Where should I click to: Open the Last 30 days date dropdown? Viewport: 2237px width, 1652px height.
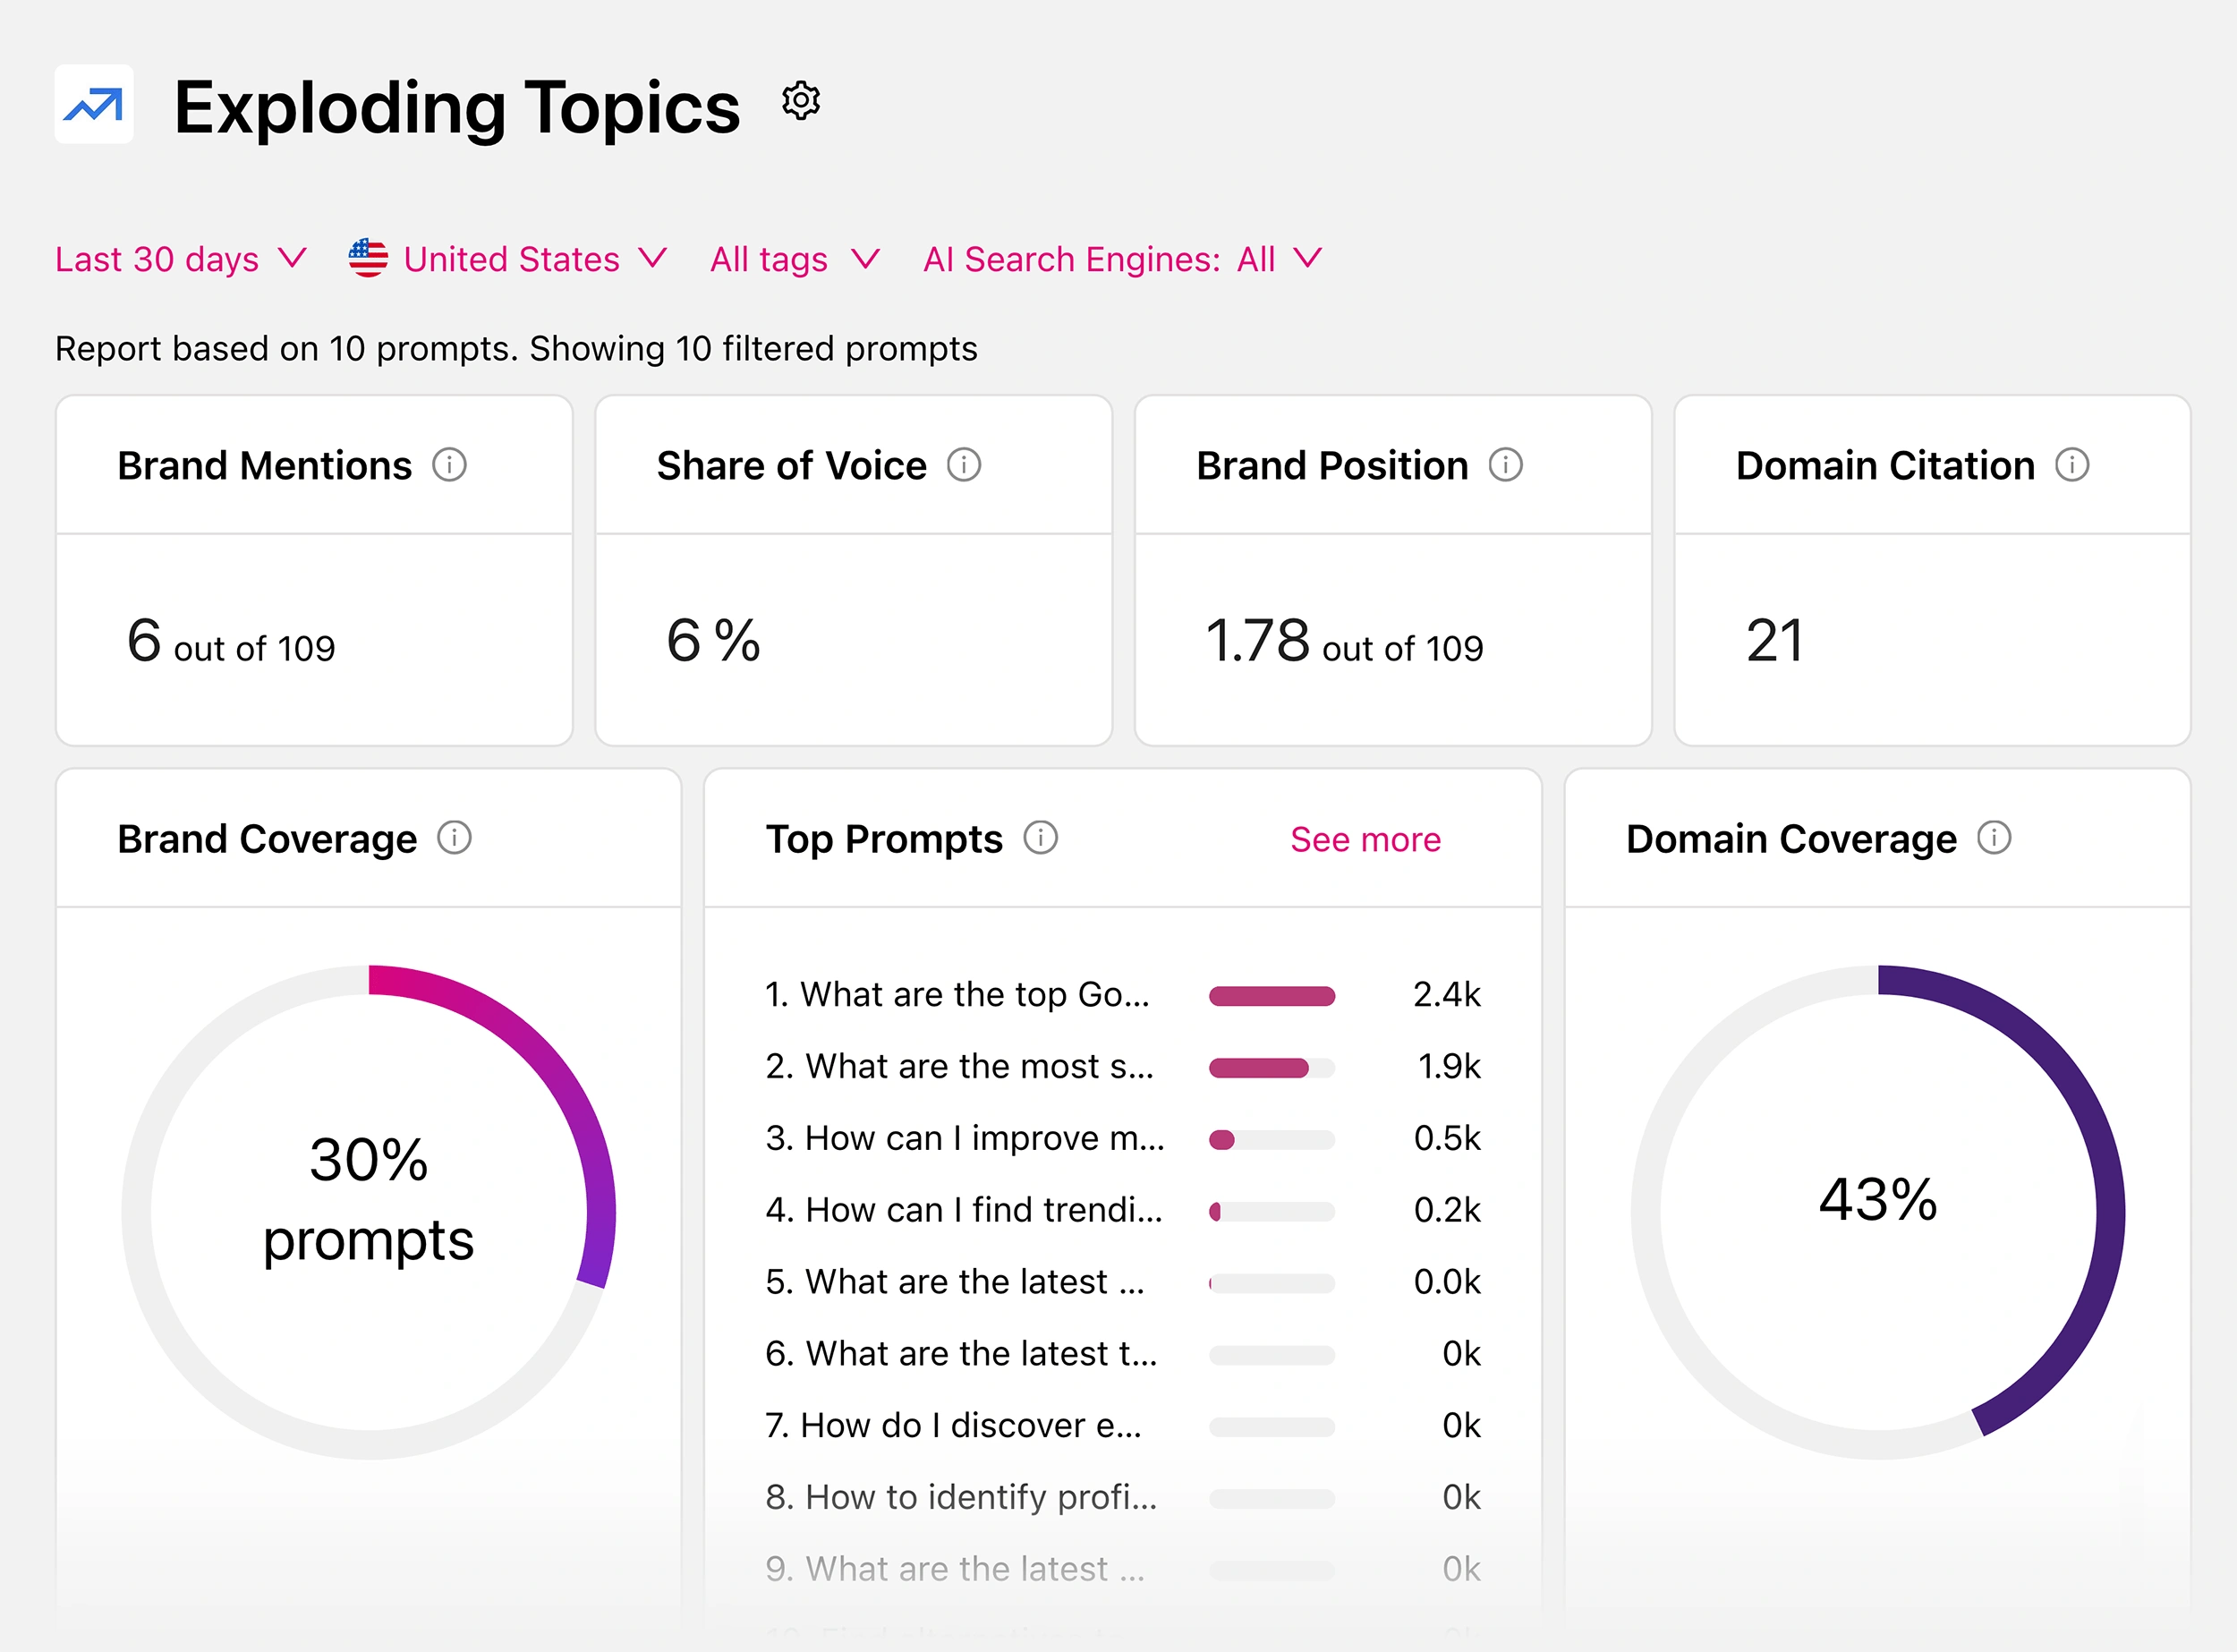tap(181, 259)
